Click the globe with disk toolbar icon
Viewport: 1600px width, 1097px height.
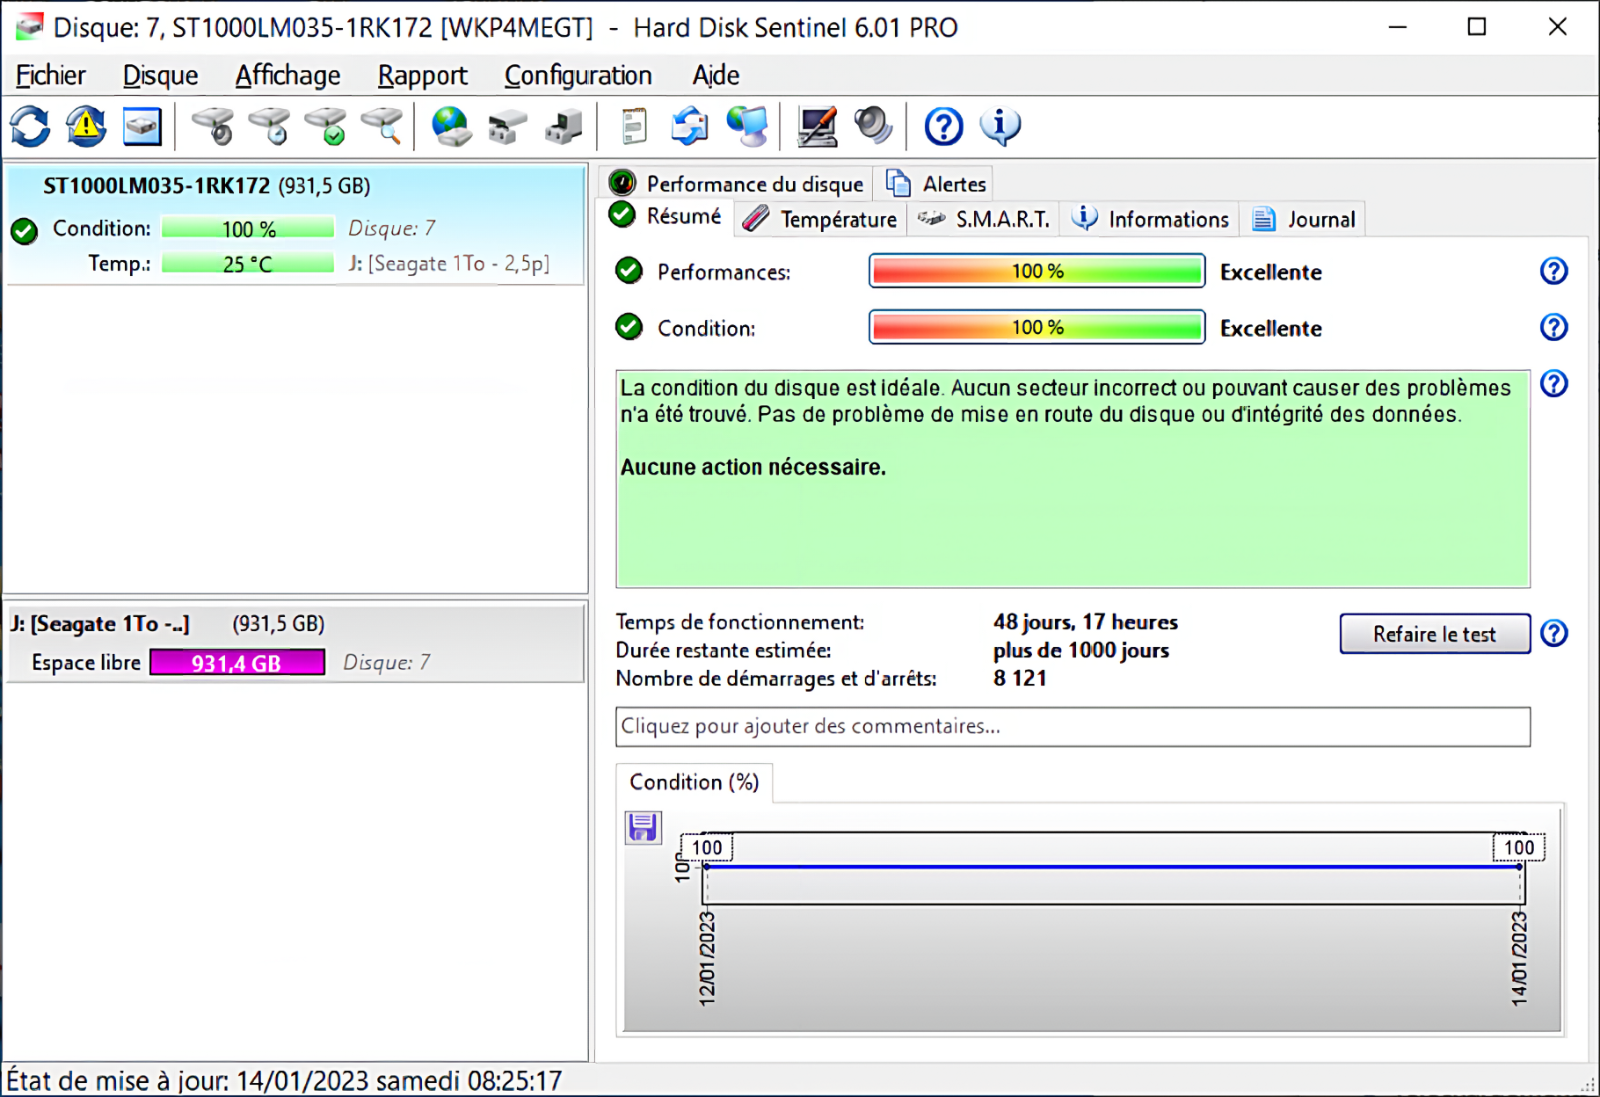click(451, 126)
